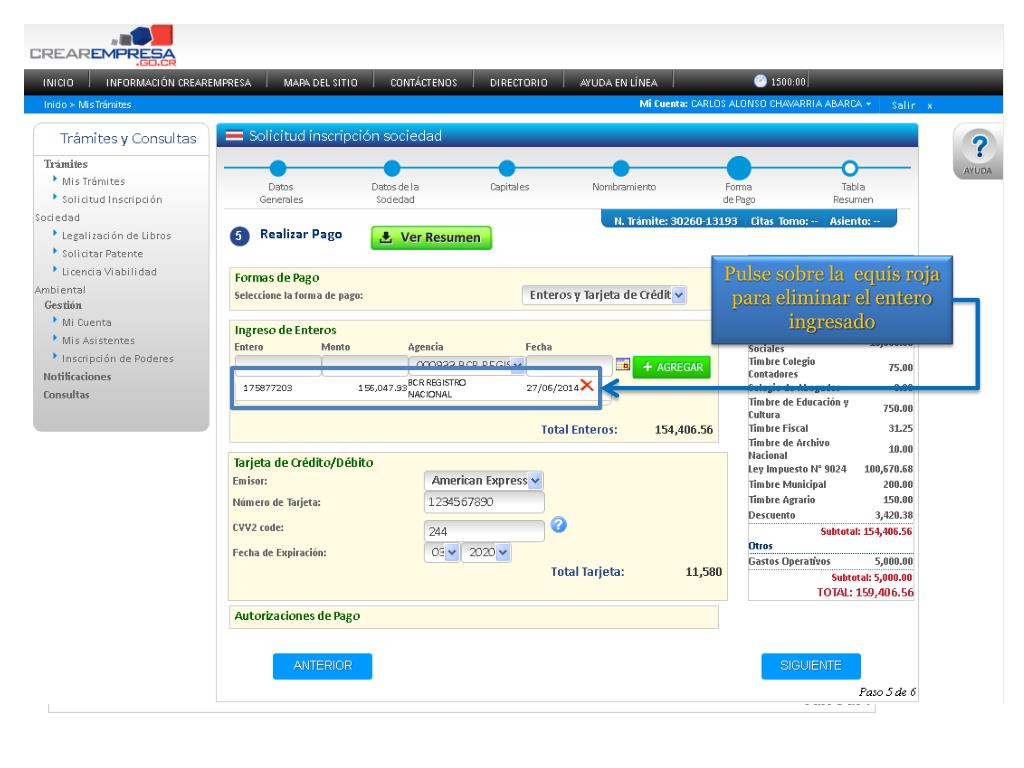This screenshot has width=1024, height=768.
Task: Expand the Mi Cuenta user menu arrow
Action: click(869, 104)
